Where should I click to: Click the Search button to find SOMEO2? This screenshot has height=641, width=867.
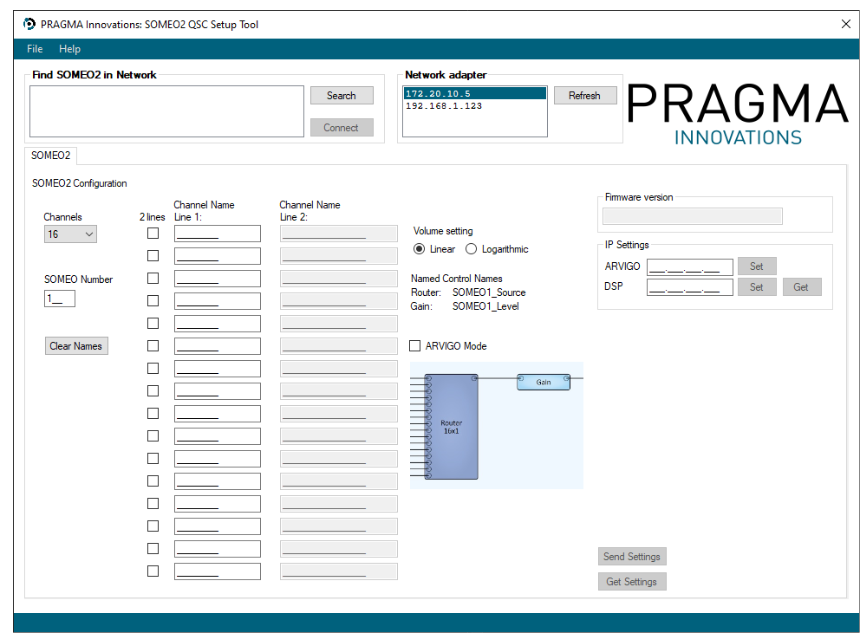click(341, 96)
